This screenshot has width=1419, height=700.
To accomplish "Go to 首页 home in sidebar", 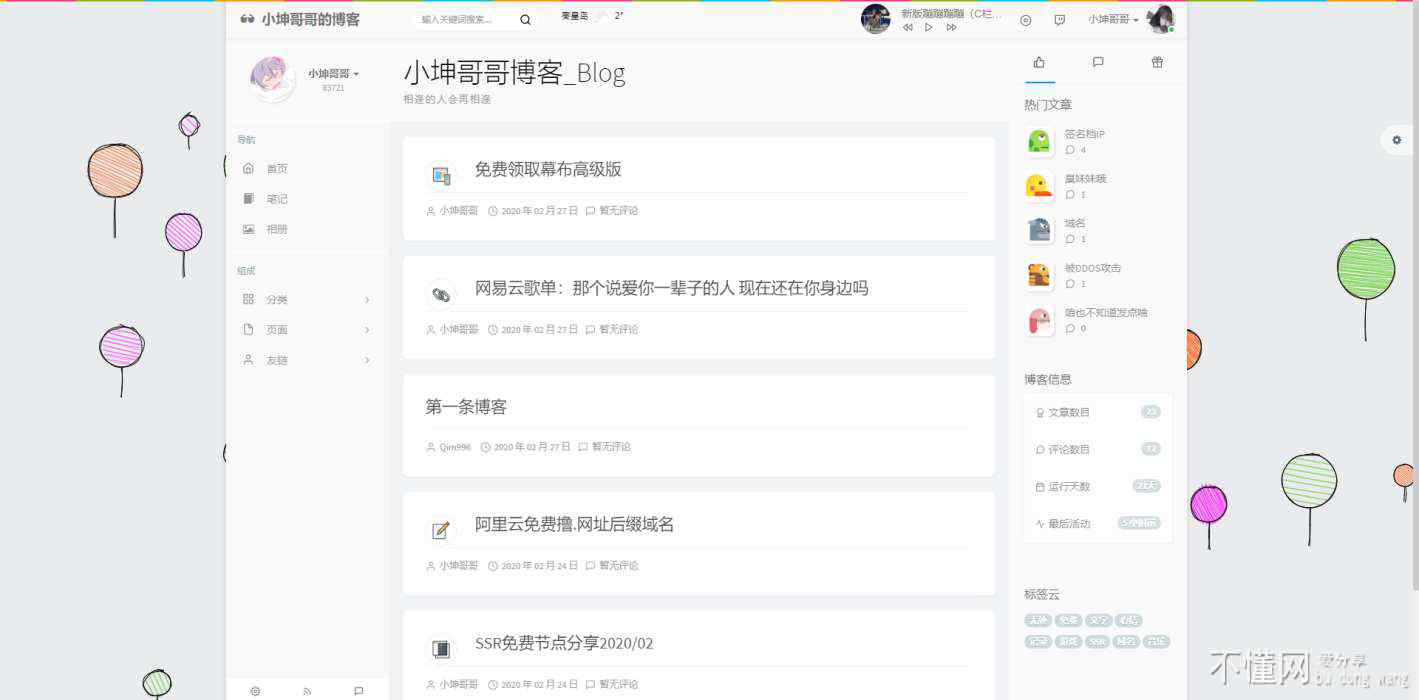I will click(277, 169).
